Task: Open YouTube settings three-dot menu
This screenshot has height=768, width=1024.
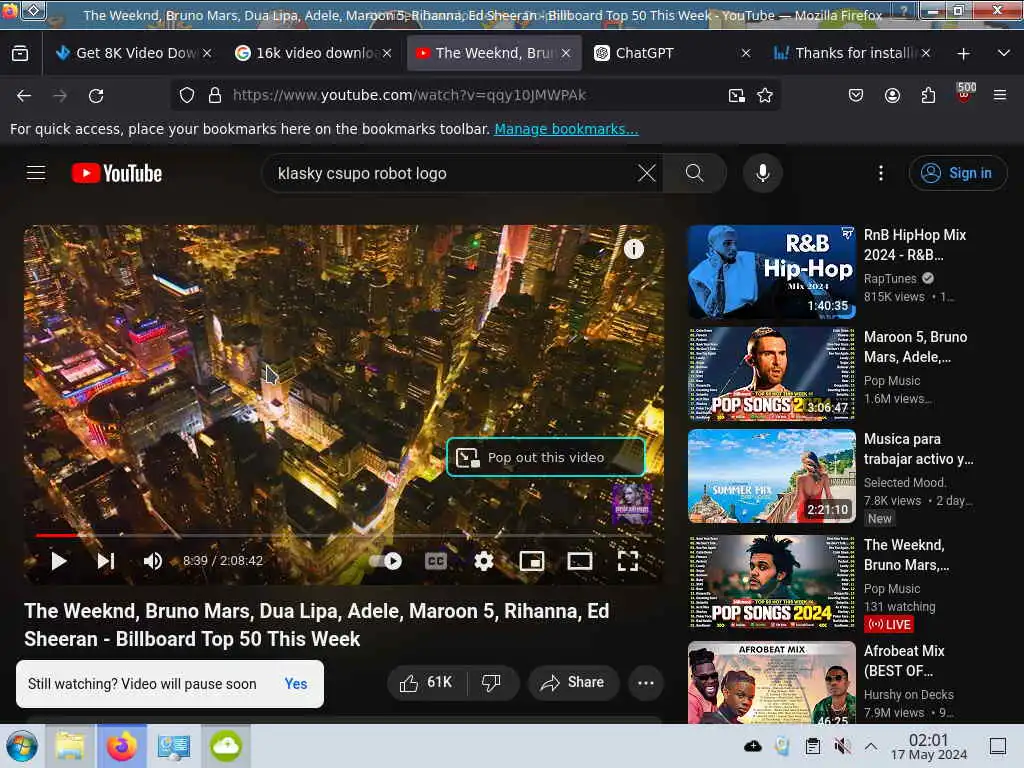Action: pos(881,173)
